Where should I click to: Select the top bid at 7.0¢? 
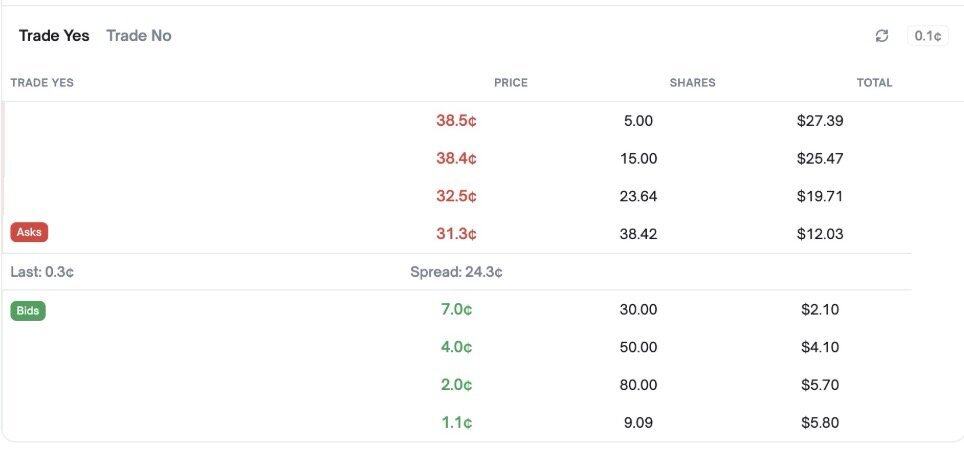456,309
